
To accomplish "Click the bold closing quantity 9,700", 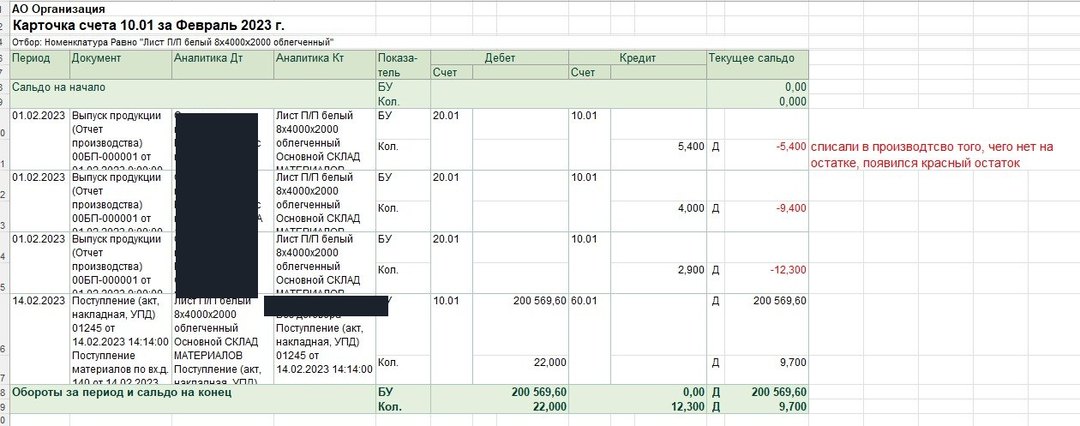I will 792,407.
